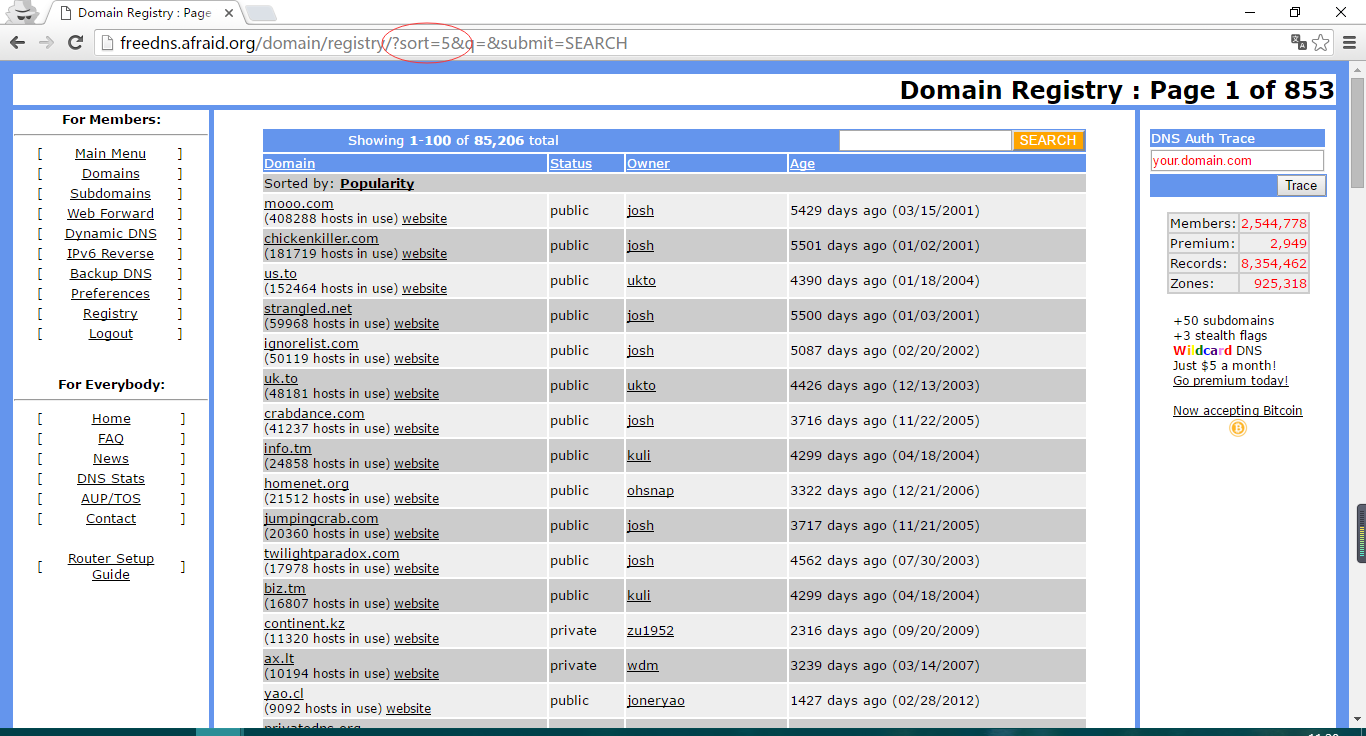Open Subdomains in members sidebar
Image resolution: width=1366 pixels, height=736 pixels.
pos(111,194)
